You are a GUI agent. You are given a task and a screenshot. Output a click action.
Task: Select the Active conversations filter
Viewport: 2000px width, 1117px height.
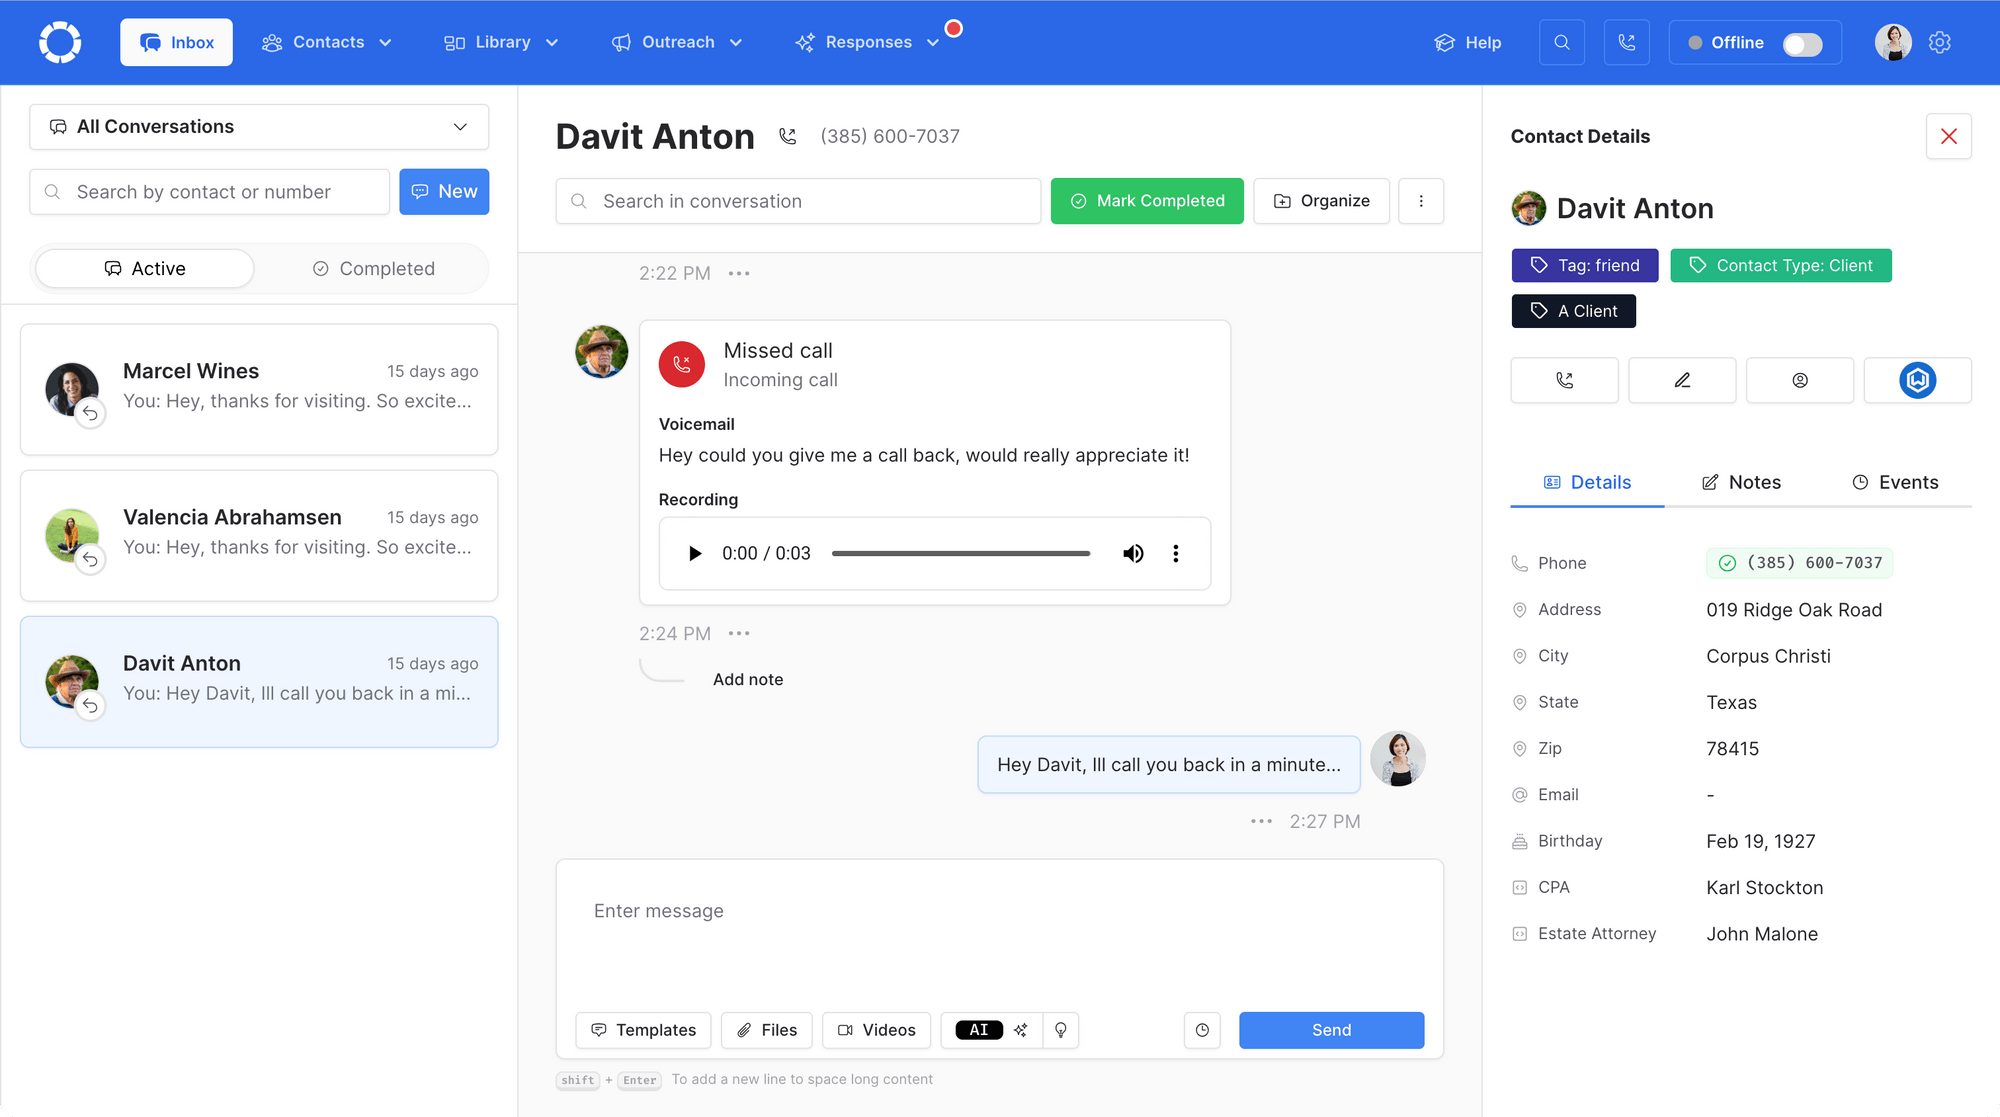(x=144, y=268)
